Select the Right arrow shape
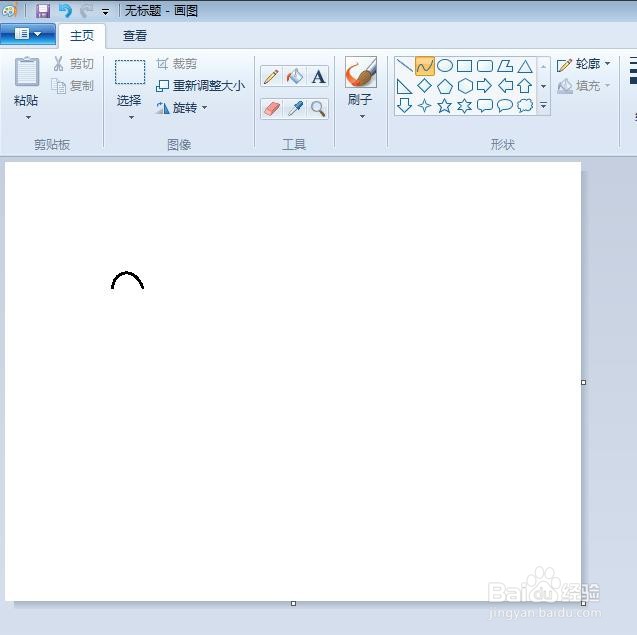 [484, 86]
